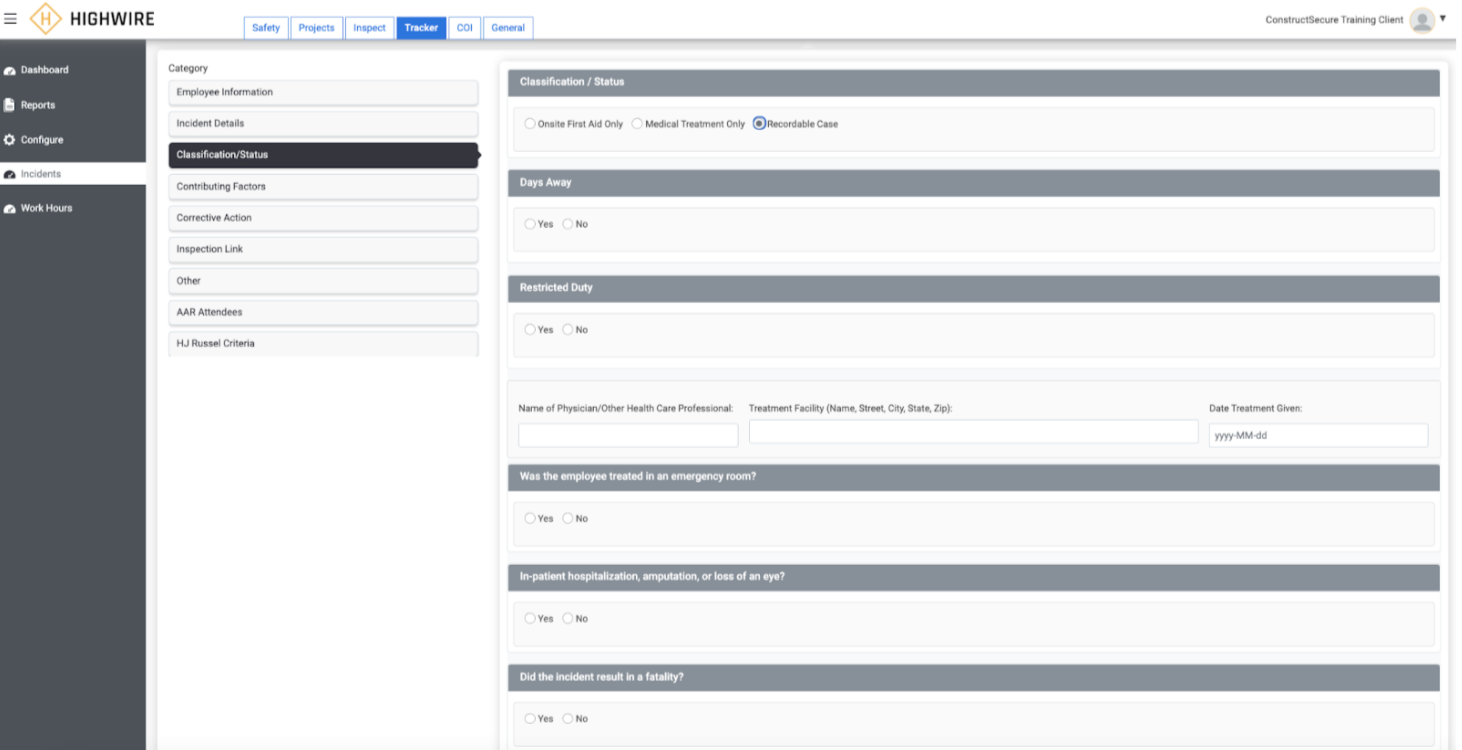Screen dimensions: 1462x750
Task: Select the Employee Information category
Action: pos(323,92)
